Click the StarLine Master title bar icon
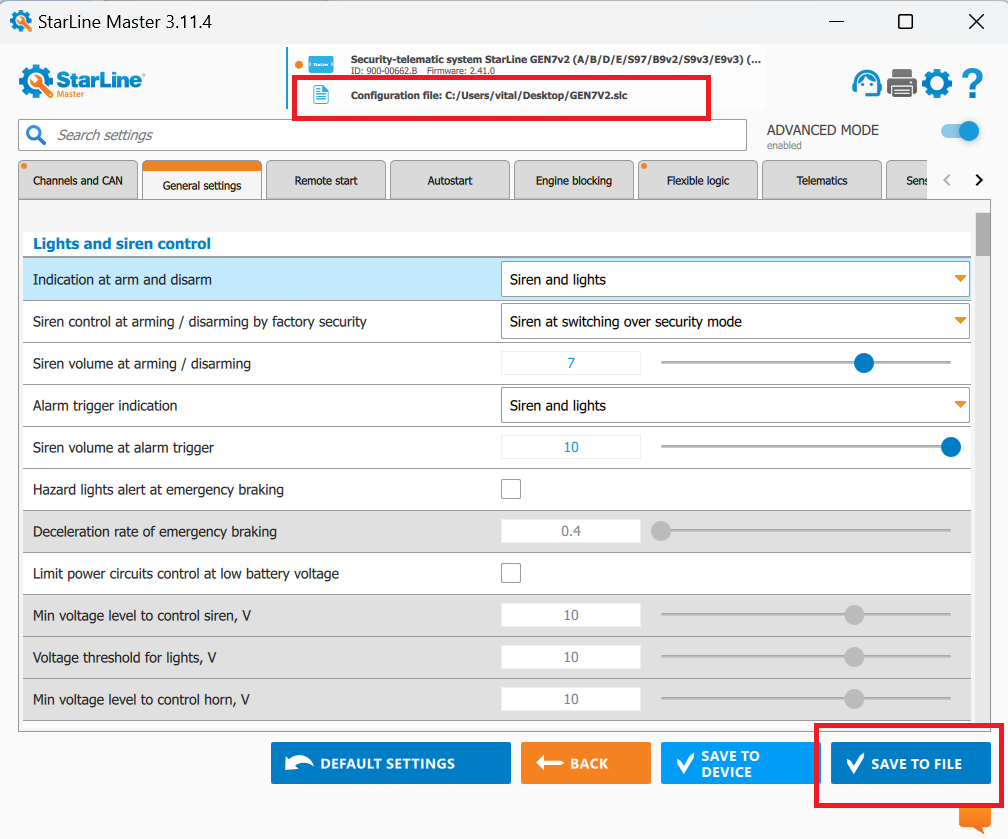 point(21,21)
